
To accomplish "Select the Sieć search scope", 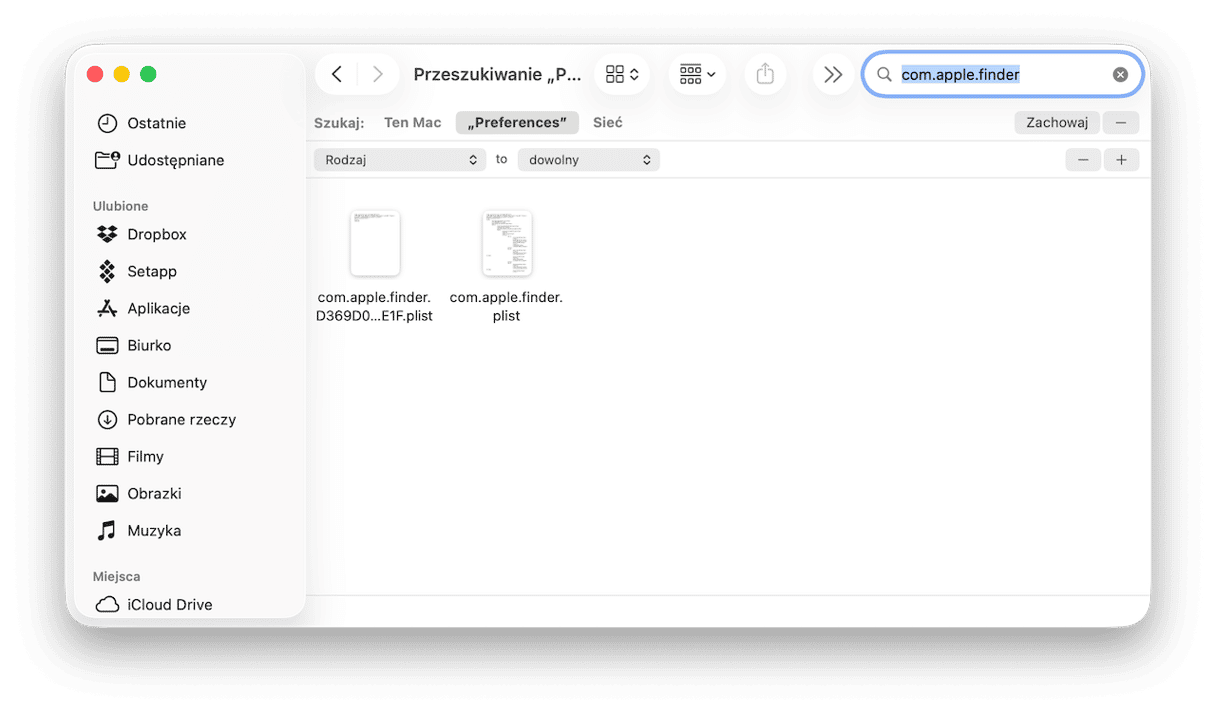I will click(x=607, y=122).
